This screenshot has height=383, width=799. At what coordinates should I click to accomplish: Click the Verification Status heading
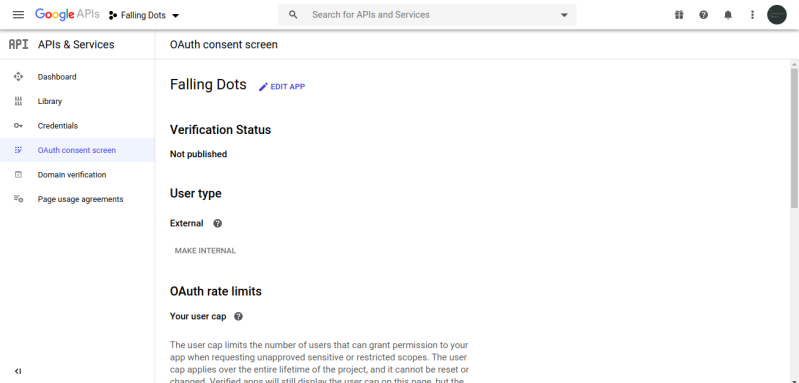click(x=221, y=129)
